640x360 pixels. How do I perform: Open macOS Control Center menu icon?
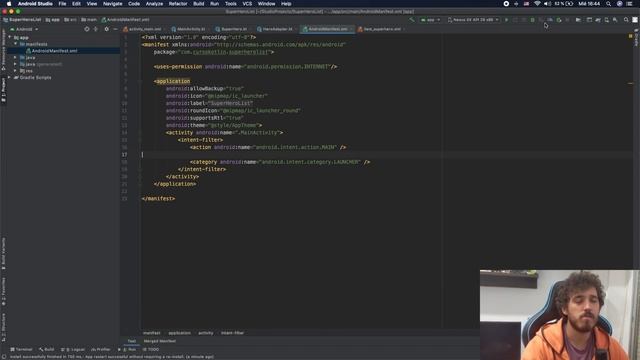tap(629, 4)
